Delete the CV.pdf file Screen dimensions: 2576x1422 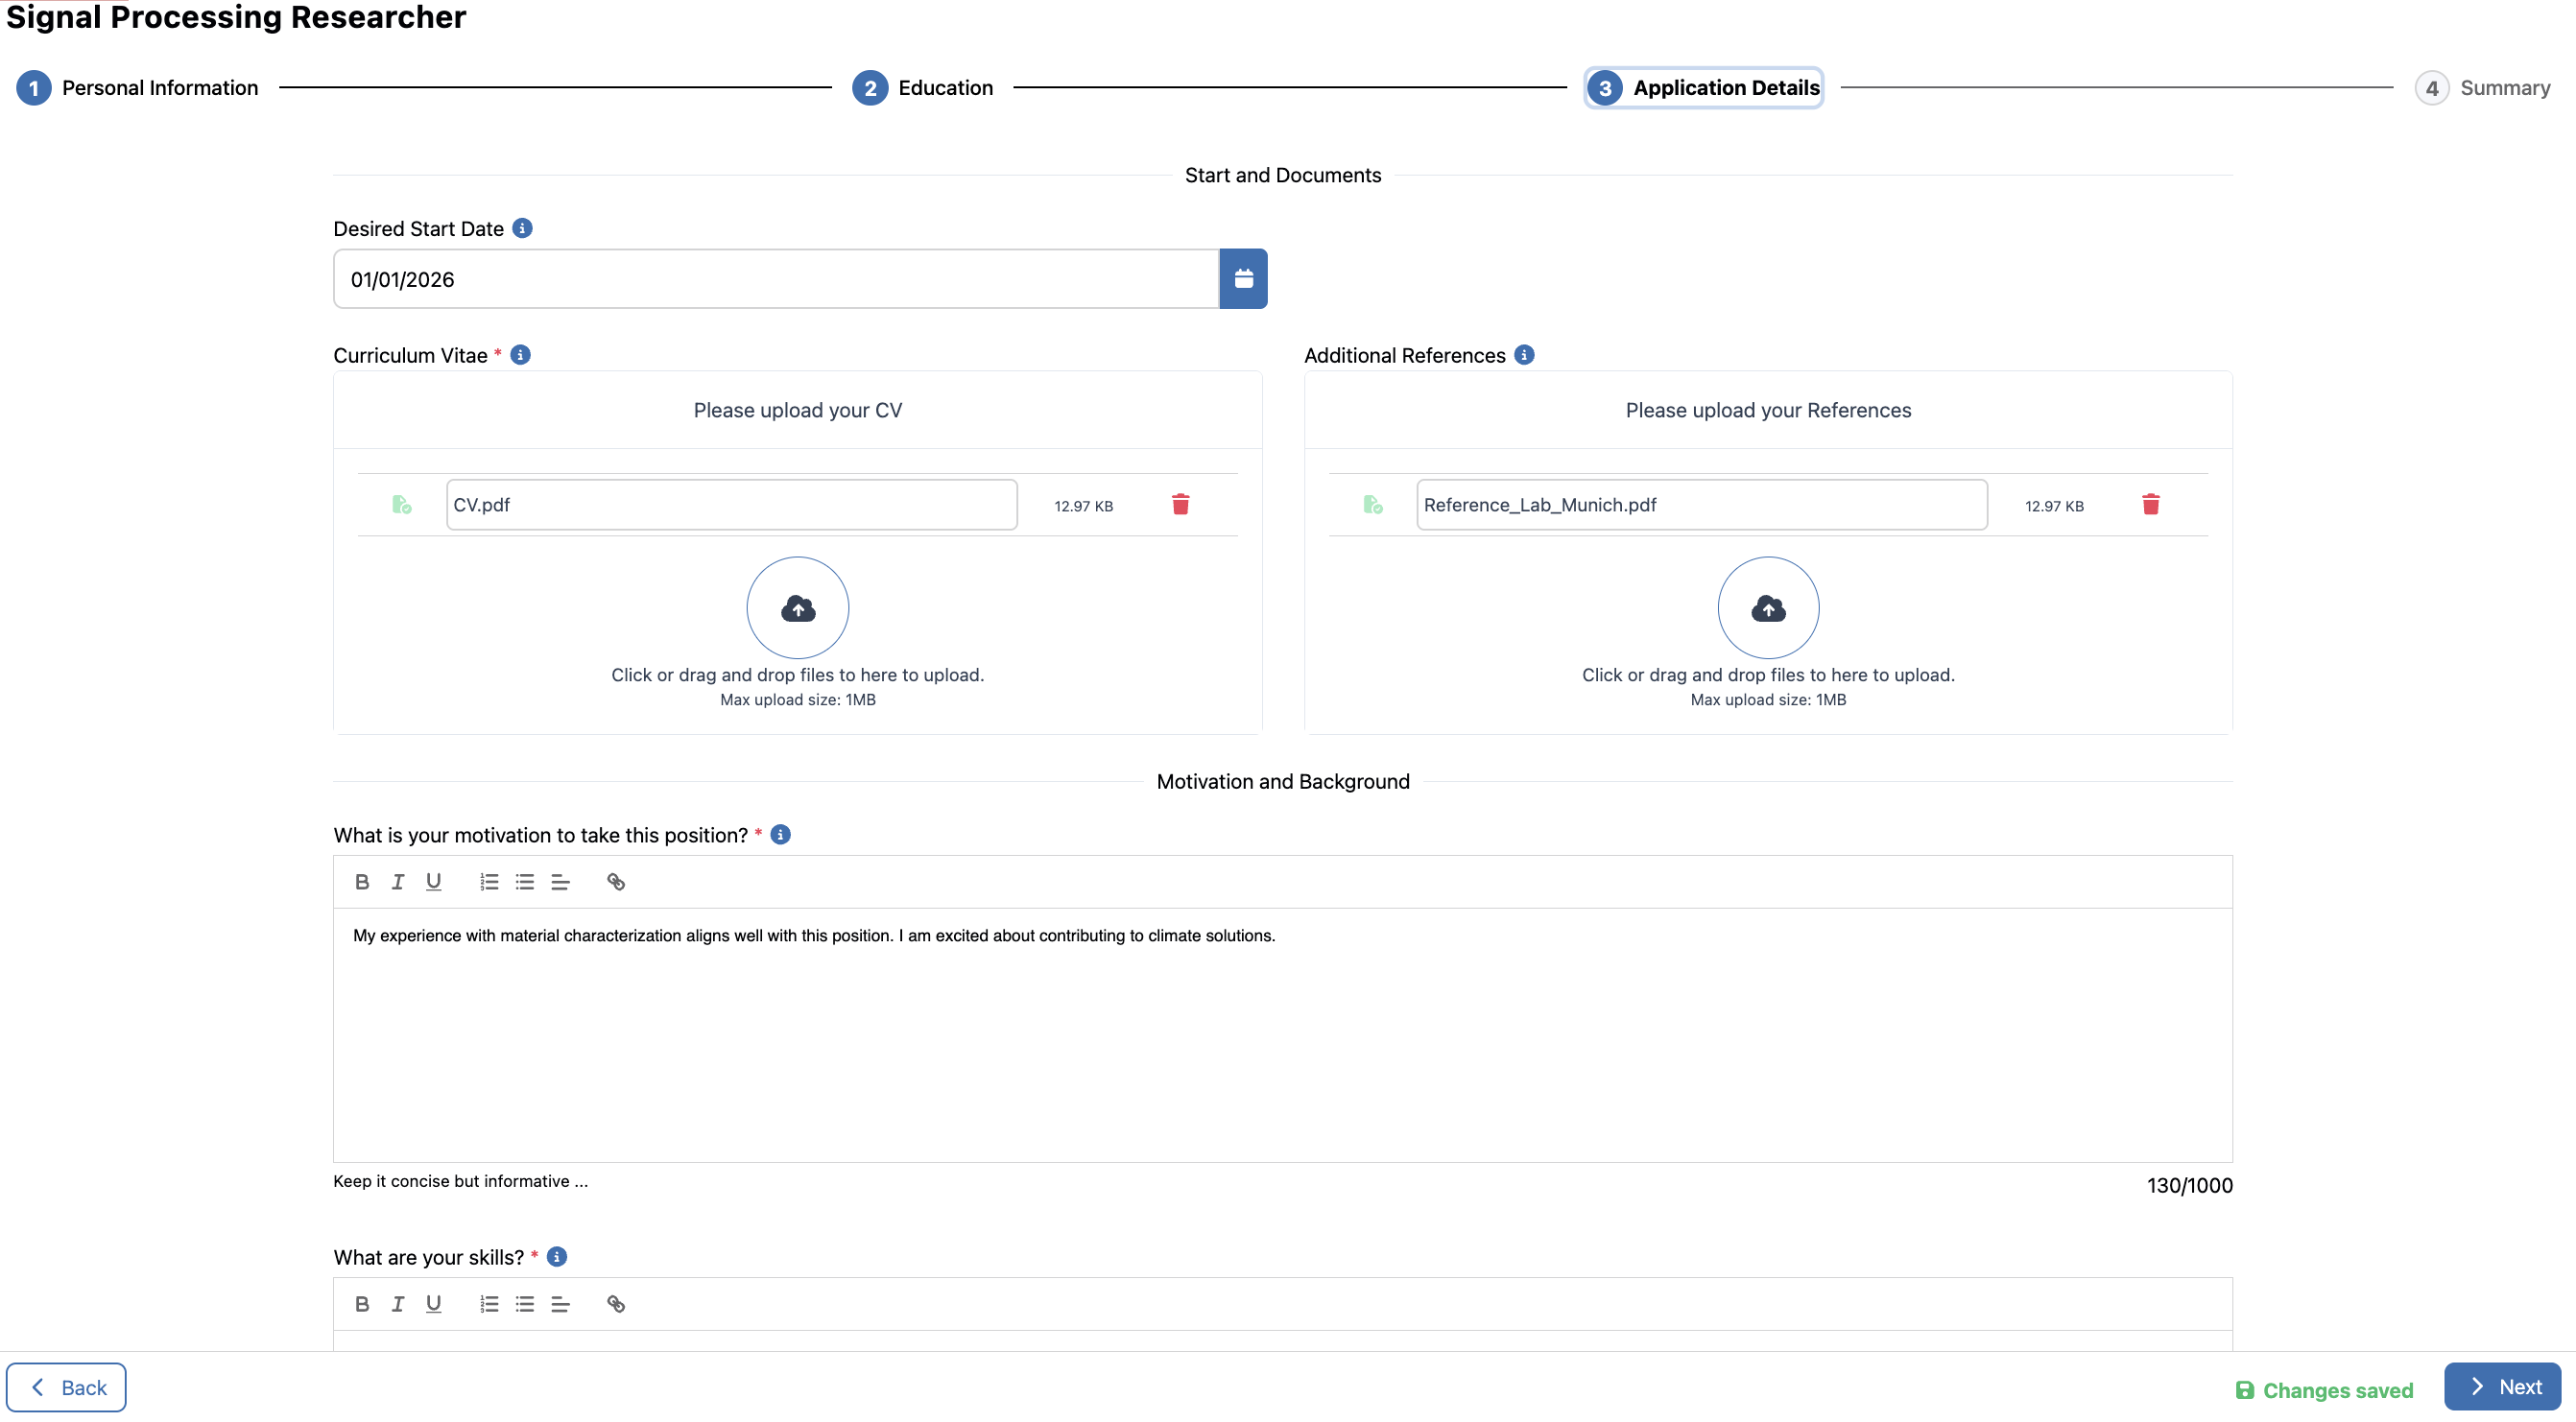[x=1180, y=504]
